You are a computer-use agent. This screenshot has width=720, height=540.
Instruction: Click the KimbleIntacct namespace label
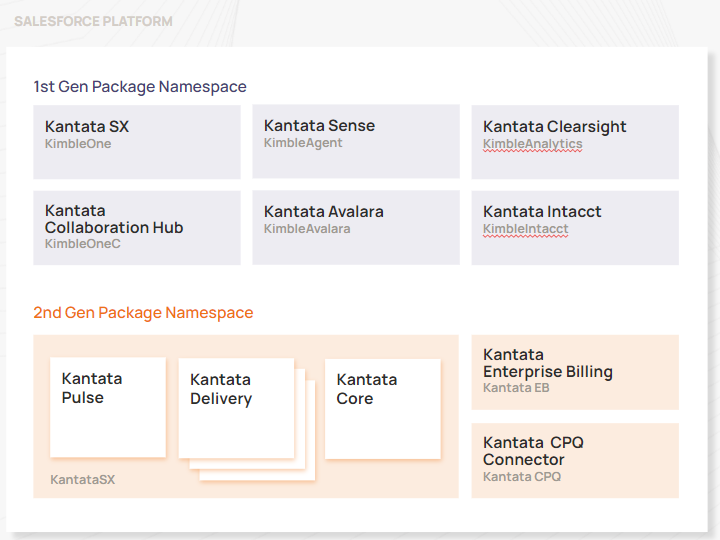[525, 229]
